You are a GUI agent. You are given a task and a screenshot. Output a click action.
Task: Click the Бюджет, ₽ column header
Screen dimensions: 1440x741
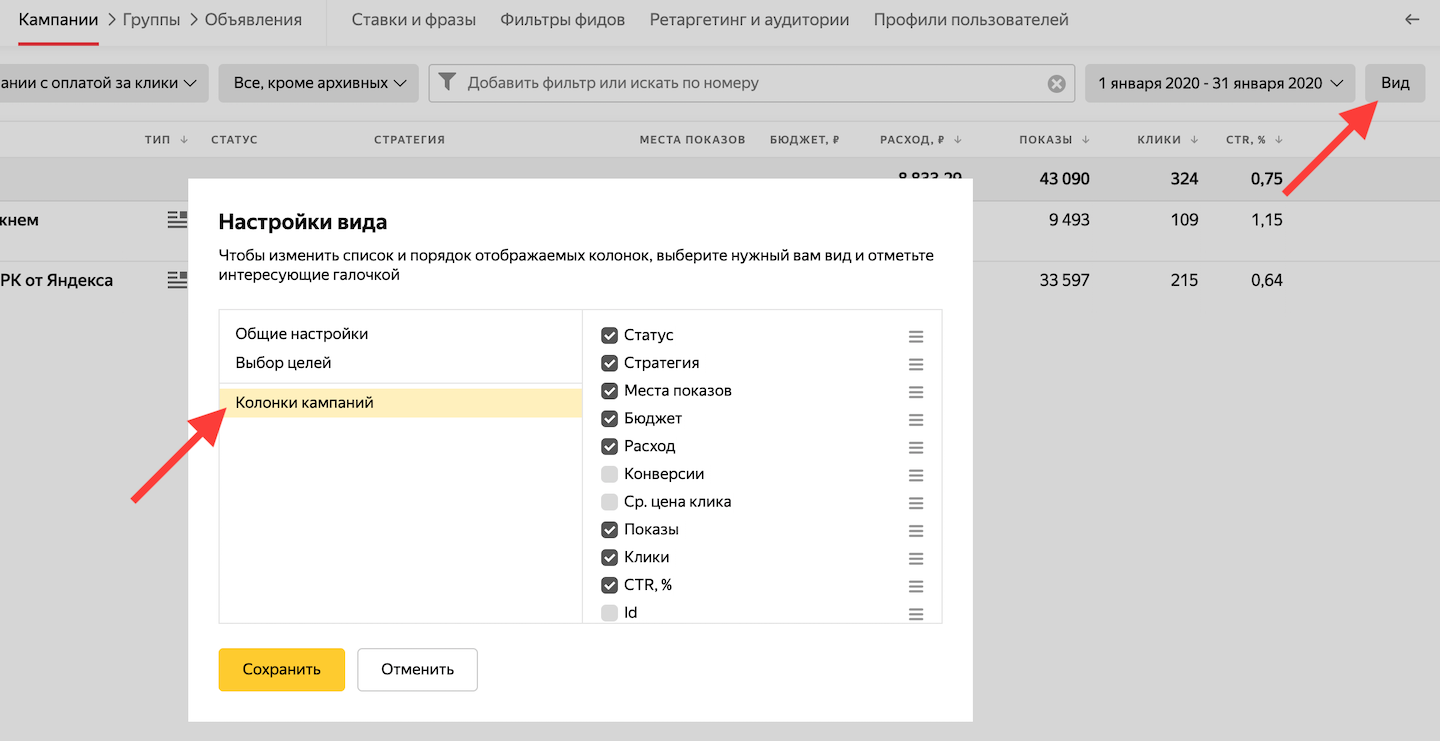[804, 140]
